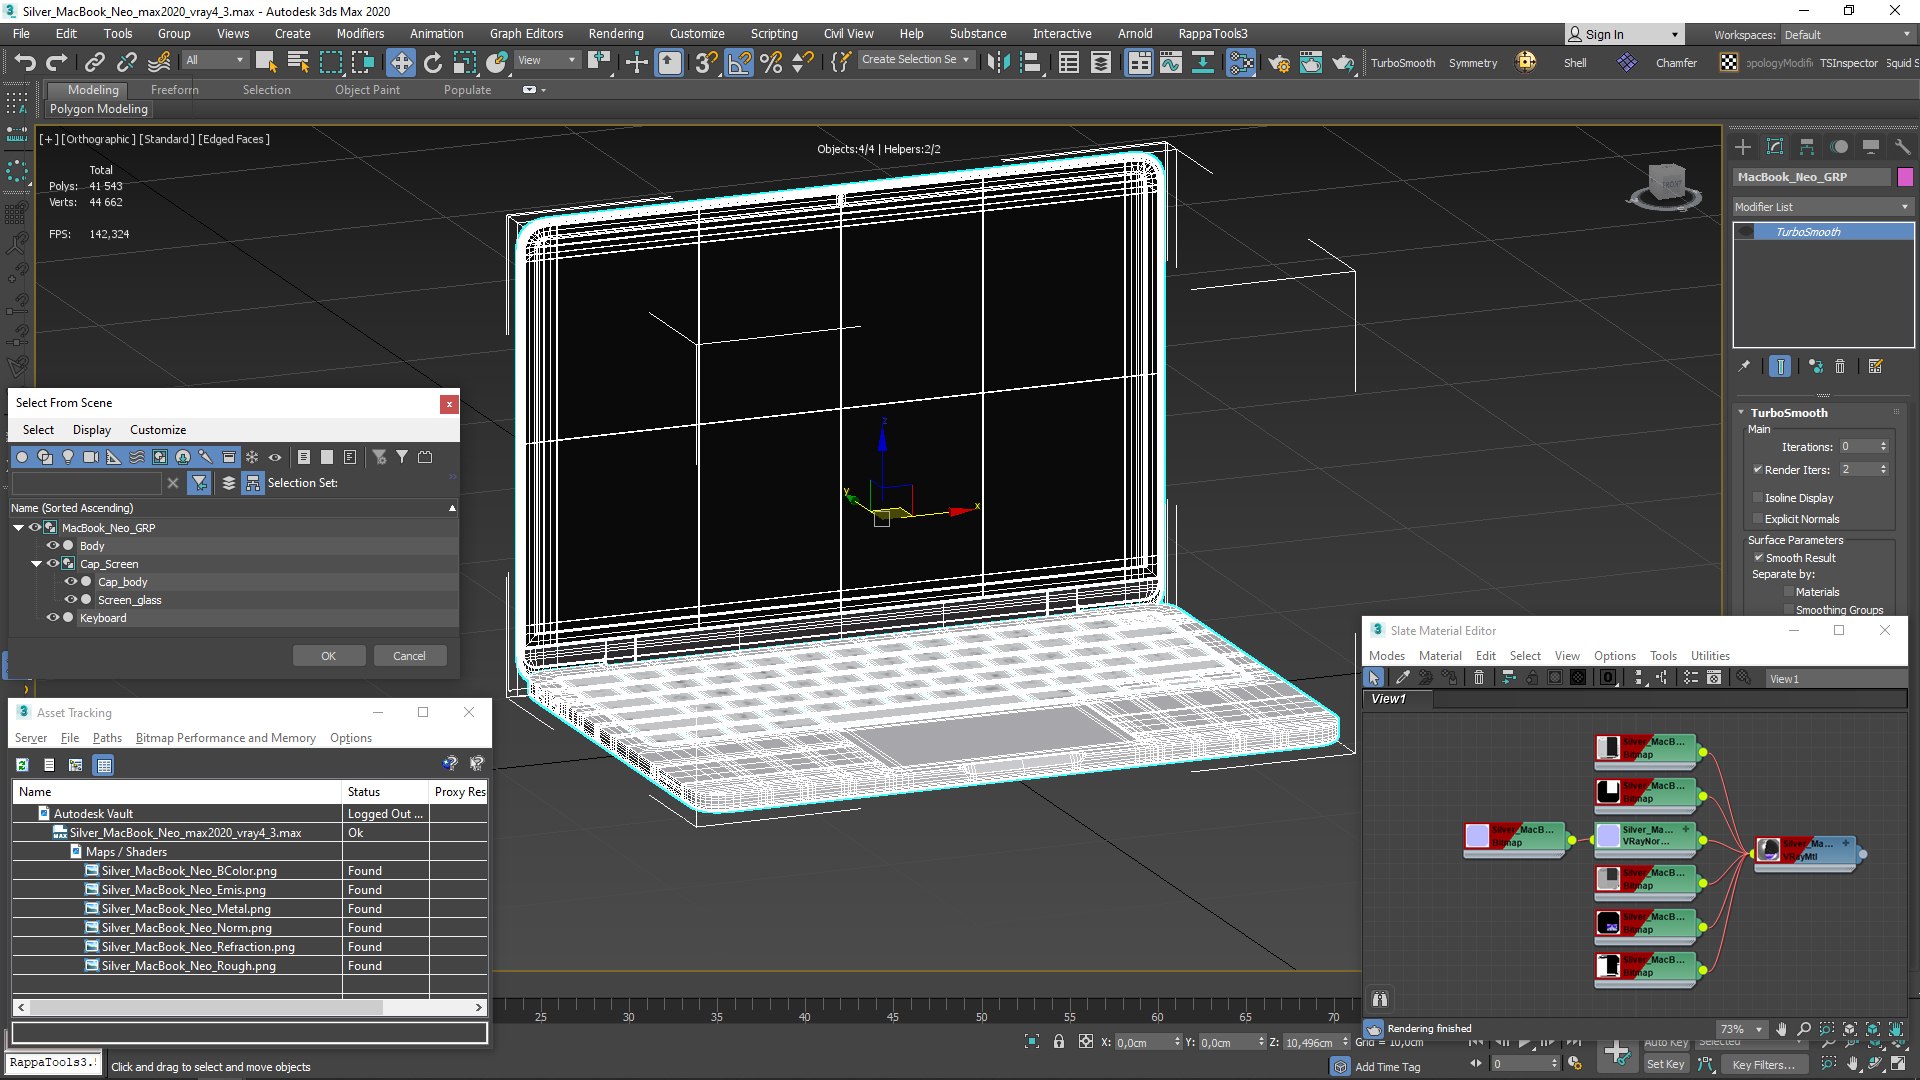Click the Chamfer modifier button
This screenshot has width=1920, height=1080.
1676,63
